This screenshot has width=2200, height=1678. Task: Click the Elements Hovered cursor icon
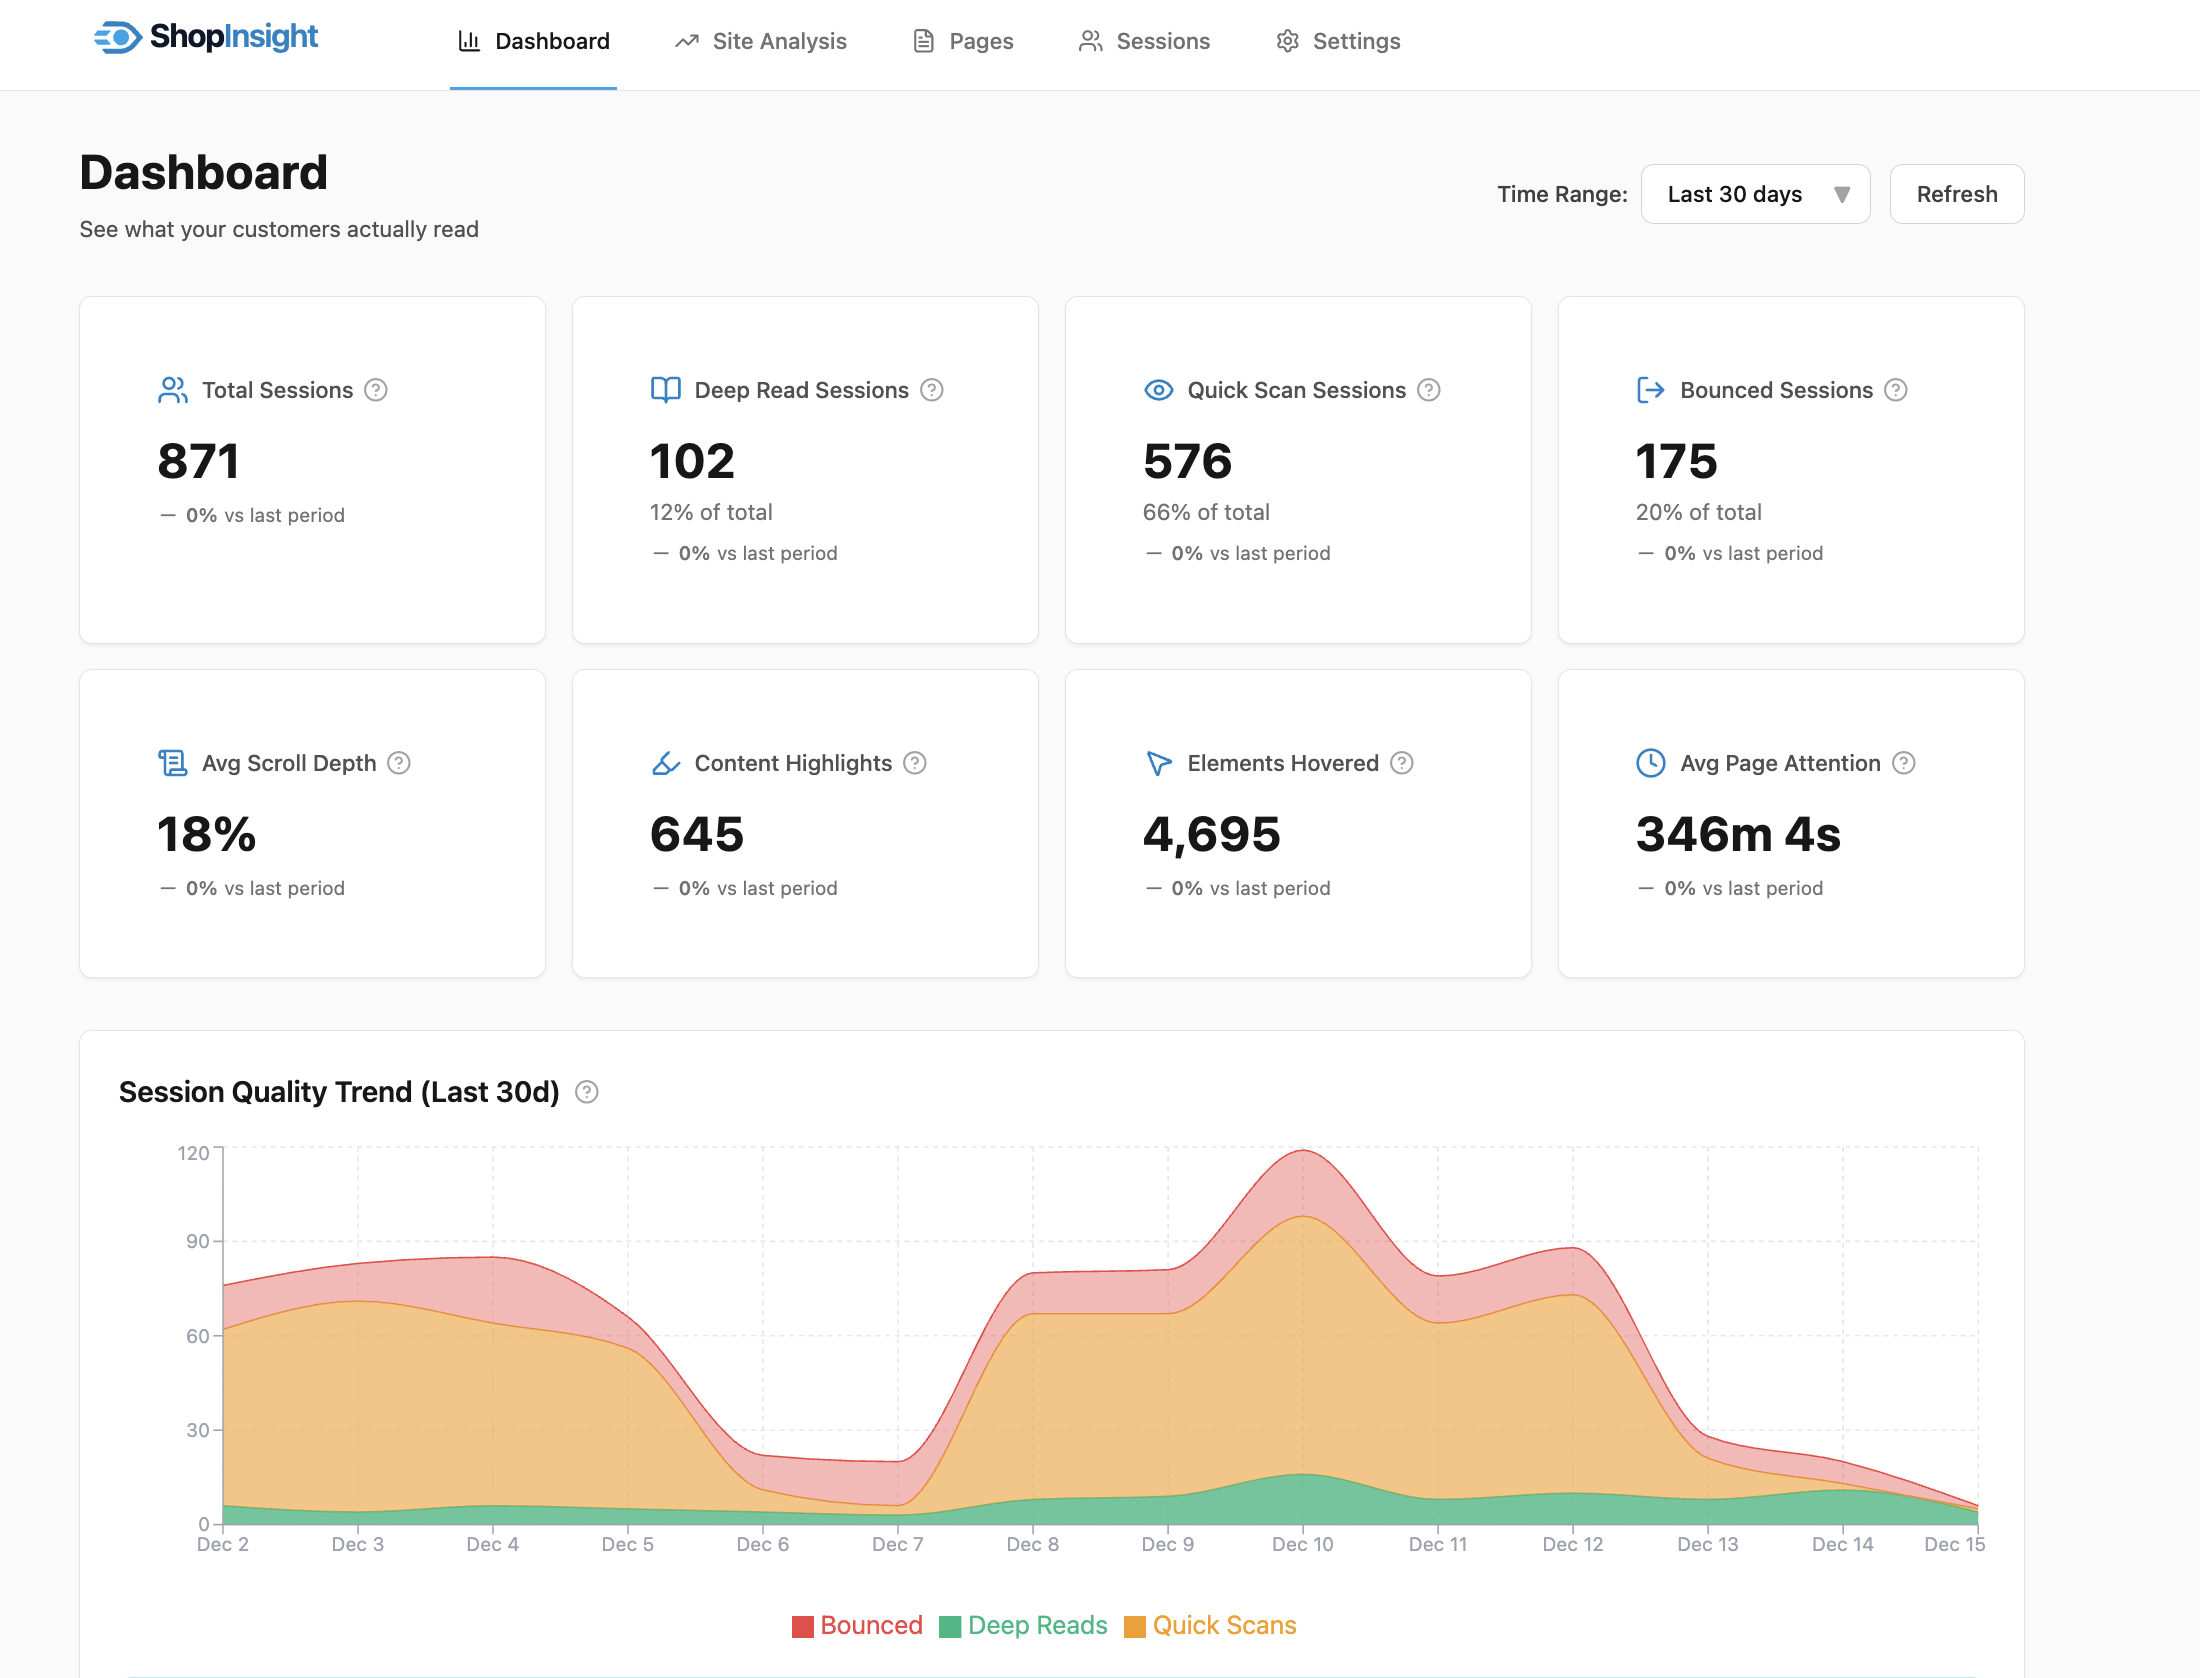(x=1157, y=762)
